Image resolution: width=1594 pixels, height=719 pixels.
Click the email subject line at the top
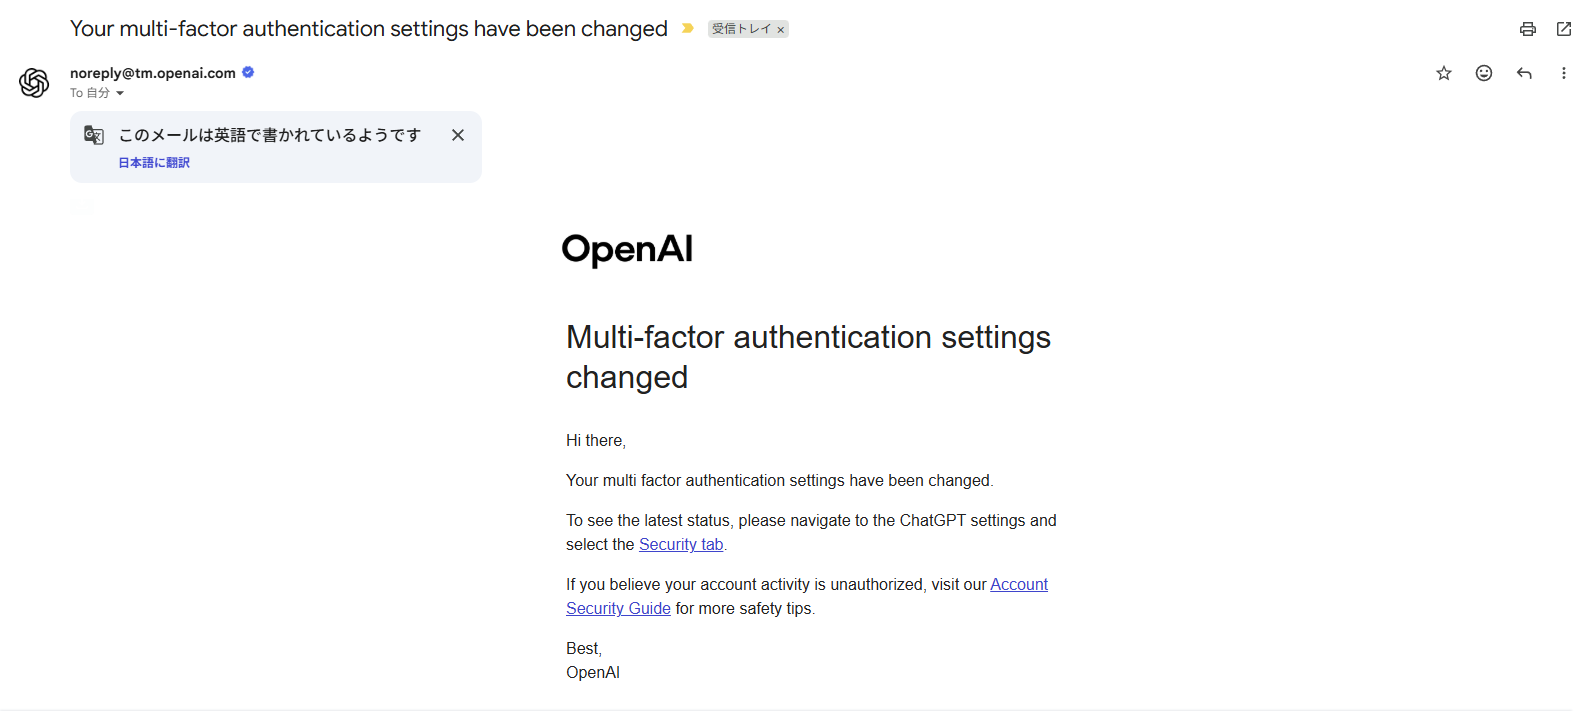[368, 29]
